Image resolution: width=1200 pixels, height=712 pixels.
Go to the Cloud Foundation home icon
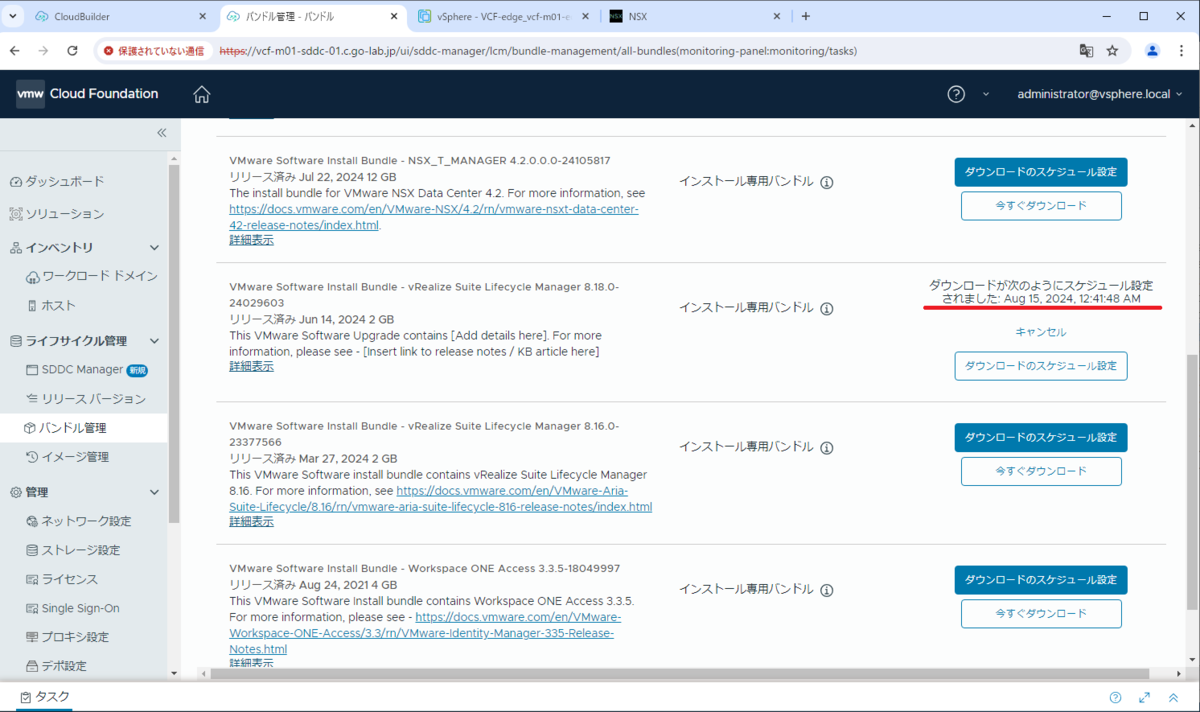(x=202, y=94)
